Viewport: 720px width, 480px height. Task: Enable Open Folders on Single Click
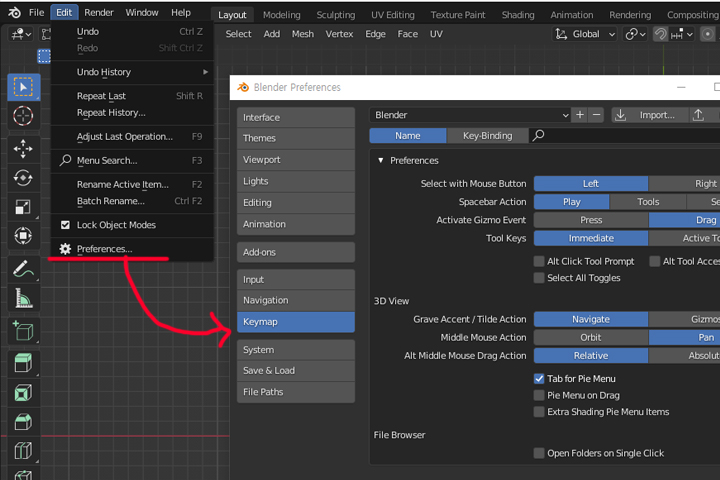click(x=539, y=453)
